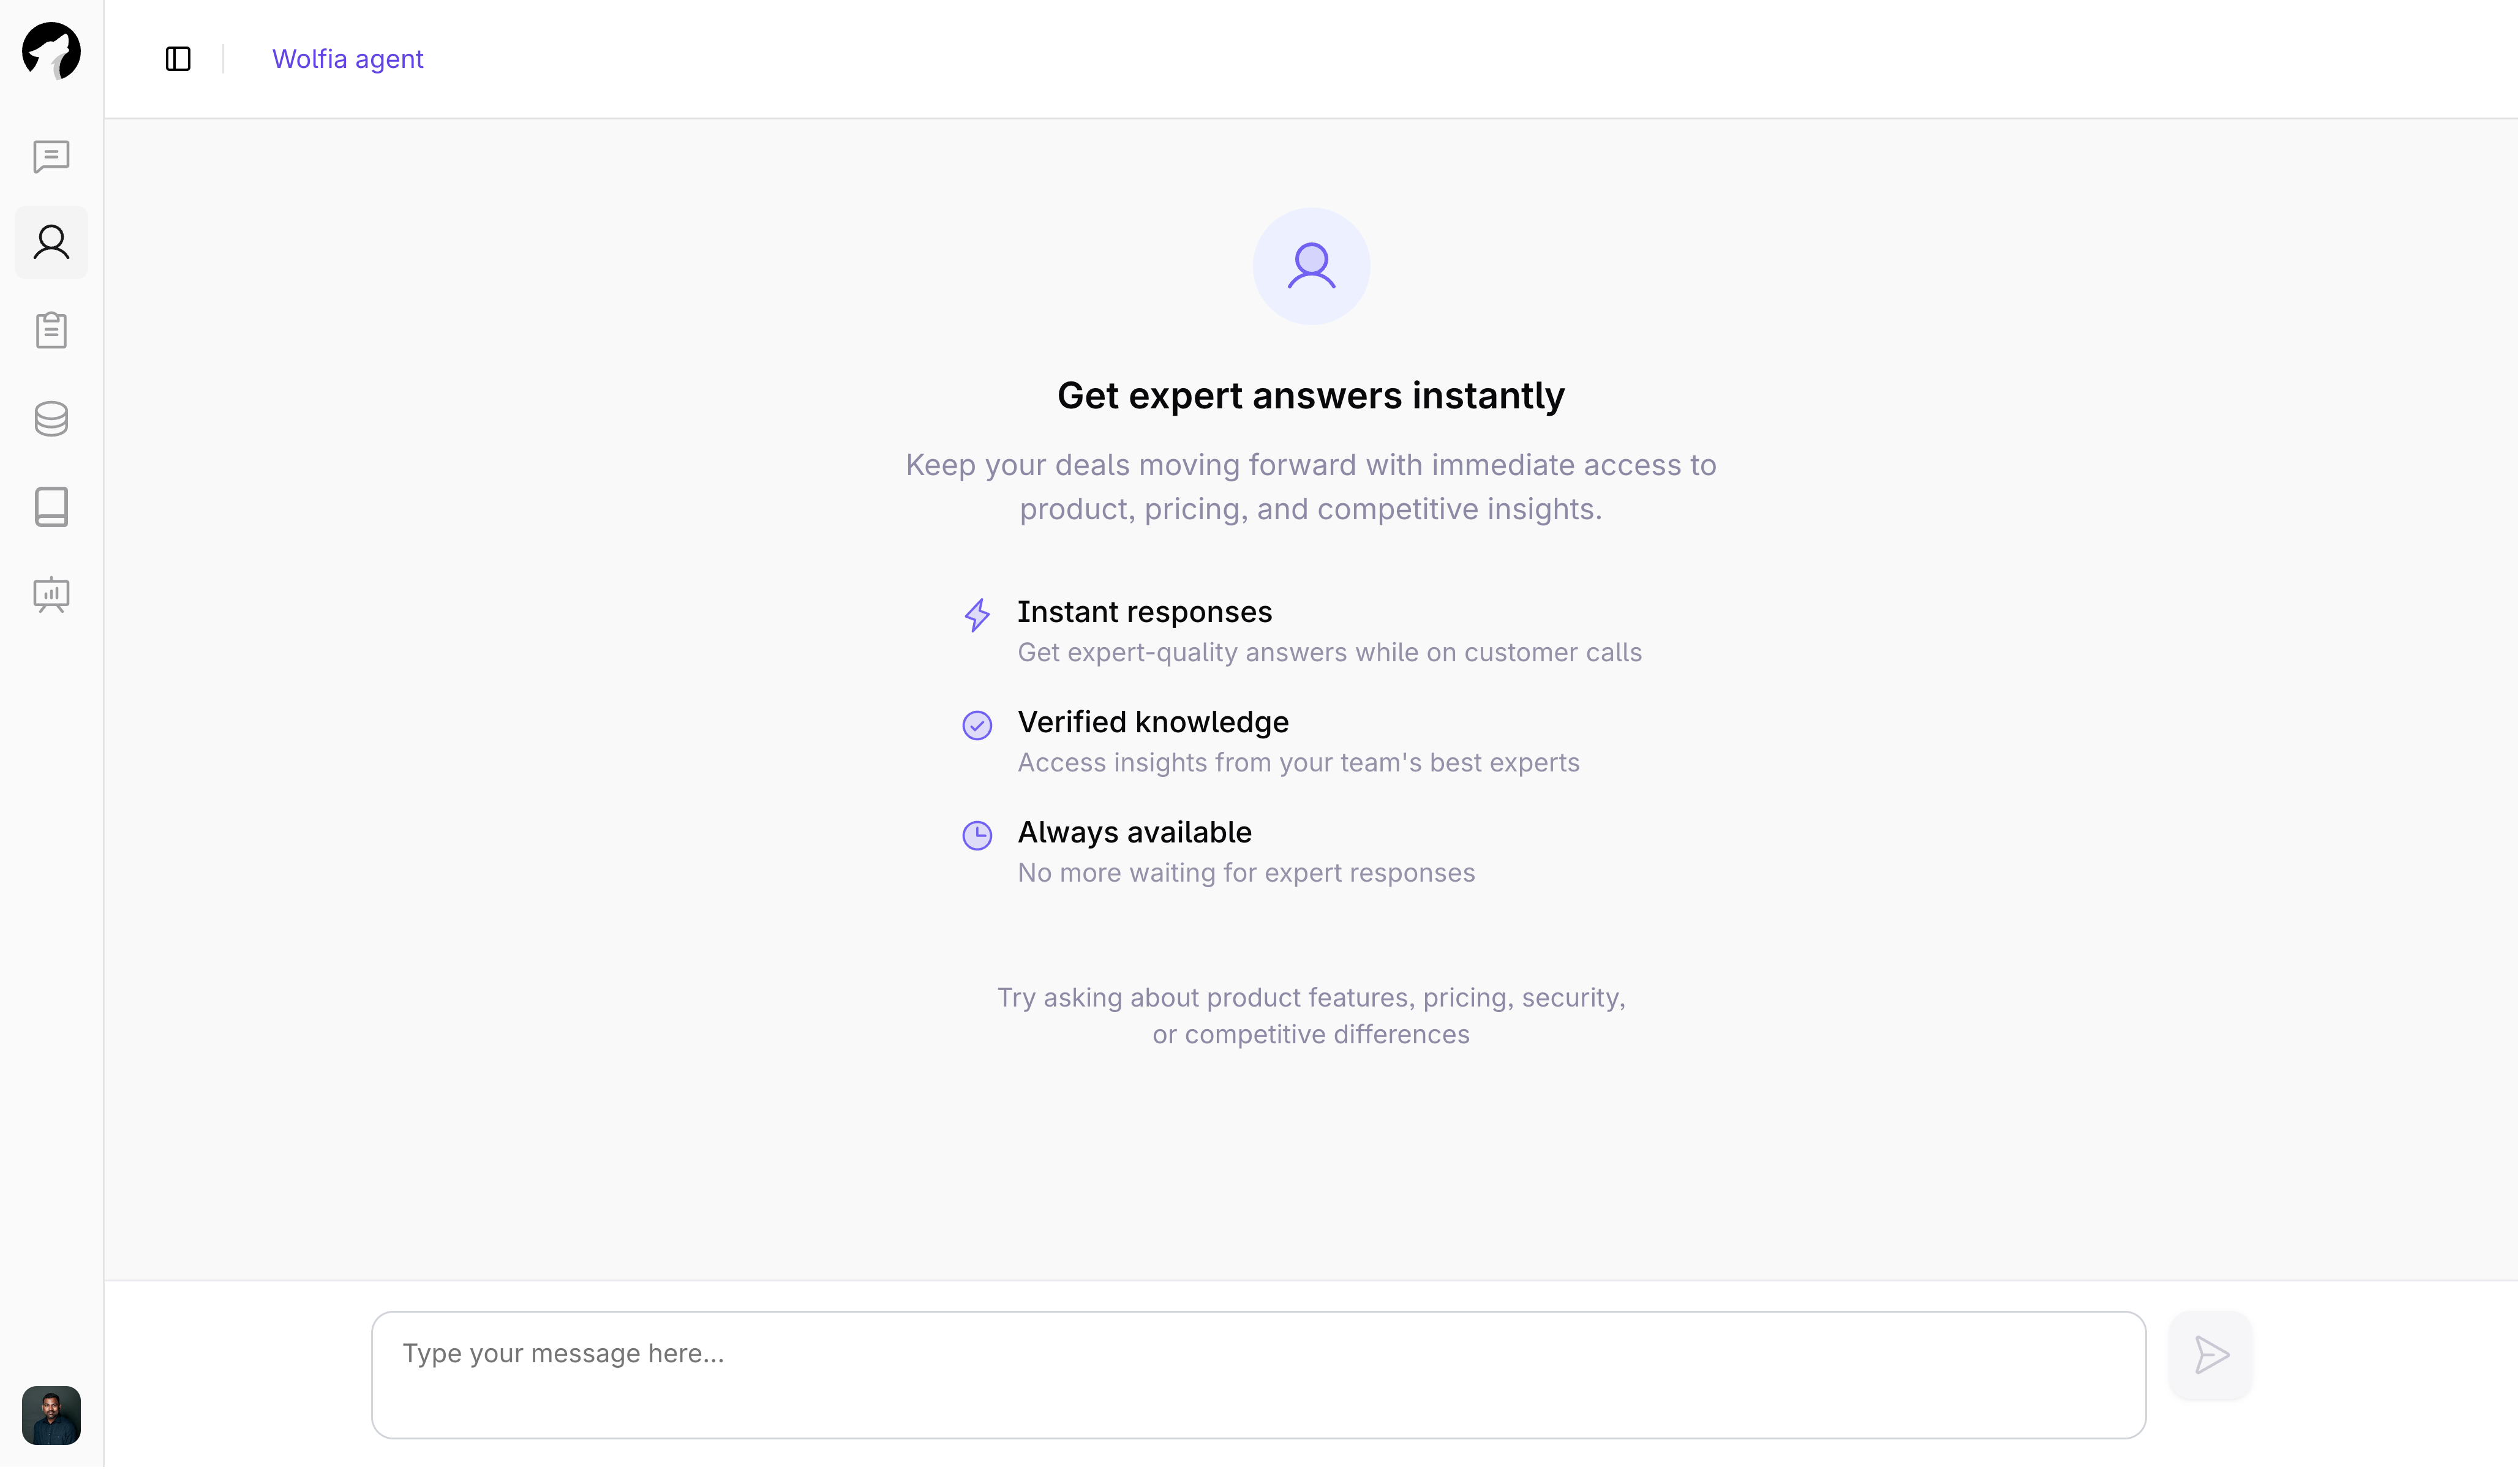Open the presentation chart sidebar icon
This screenshot has width=2520, height=1470.
pos(51,595)
